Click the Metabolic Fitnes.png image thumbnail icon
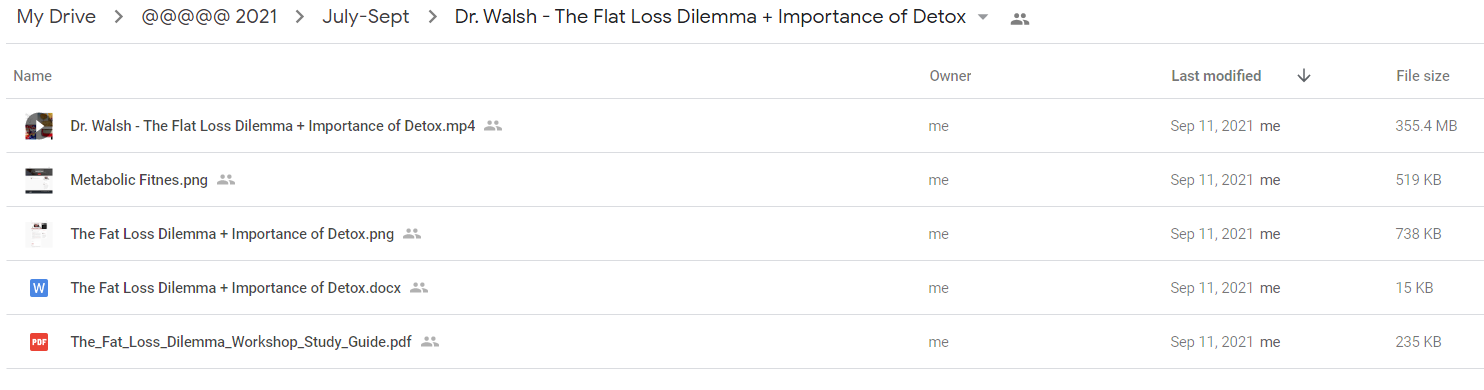1484x390 pixels. coord(39,180)
